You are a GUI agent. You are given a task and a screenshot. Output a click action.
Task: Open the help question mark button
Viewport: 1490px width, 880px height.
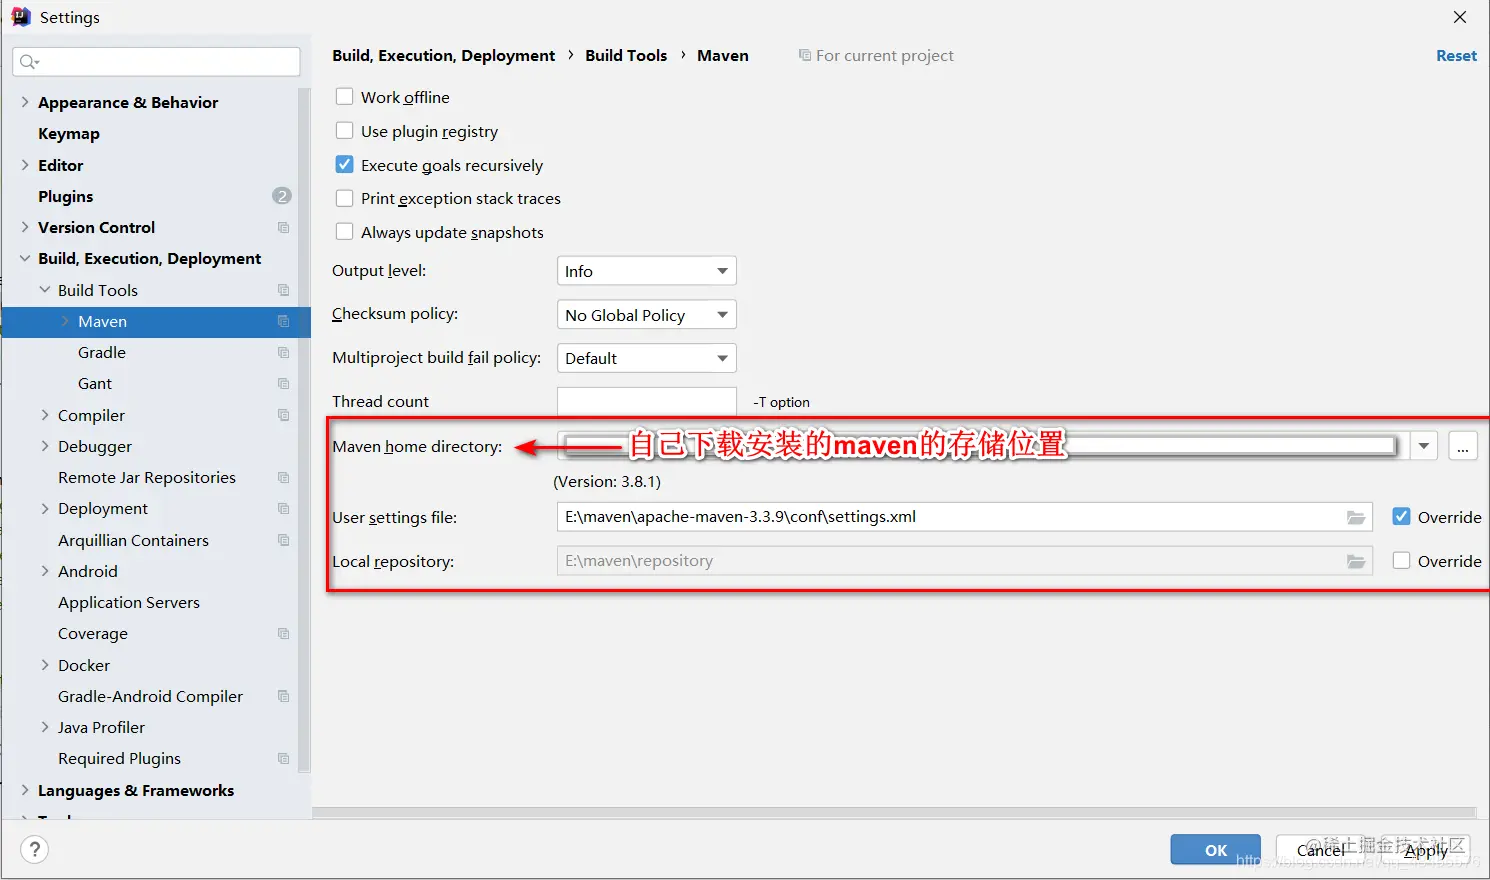click(x=35, y=850)
